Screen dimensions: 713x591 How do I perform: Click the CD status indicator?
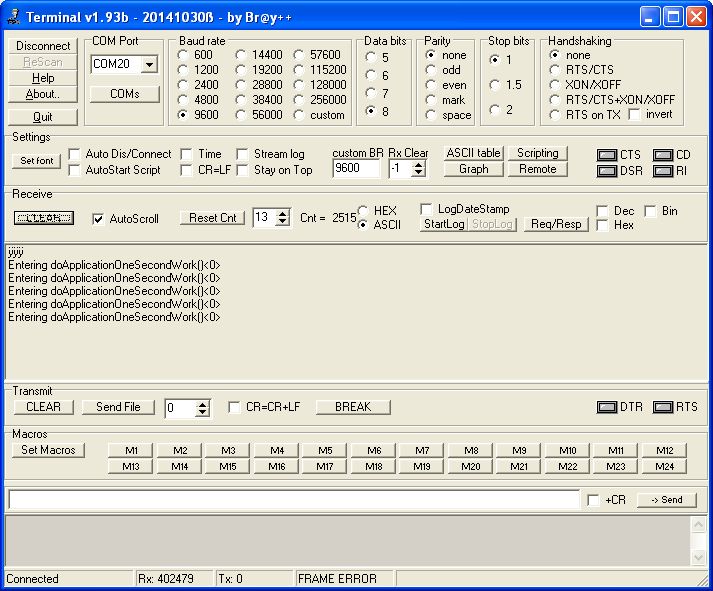663,155
